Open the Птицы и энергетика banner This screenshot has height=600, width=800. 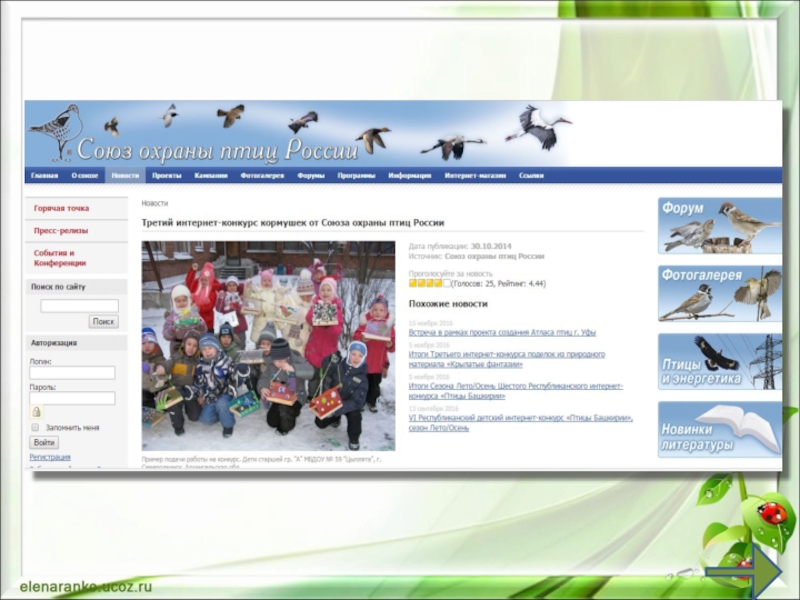click(x=719, y=361)
